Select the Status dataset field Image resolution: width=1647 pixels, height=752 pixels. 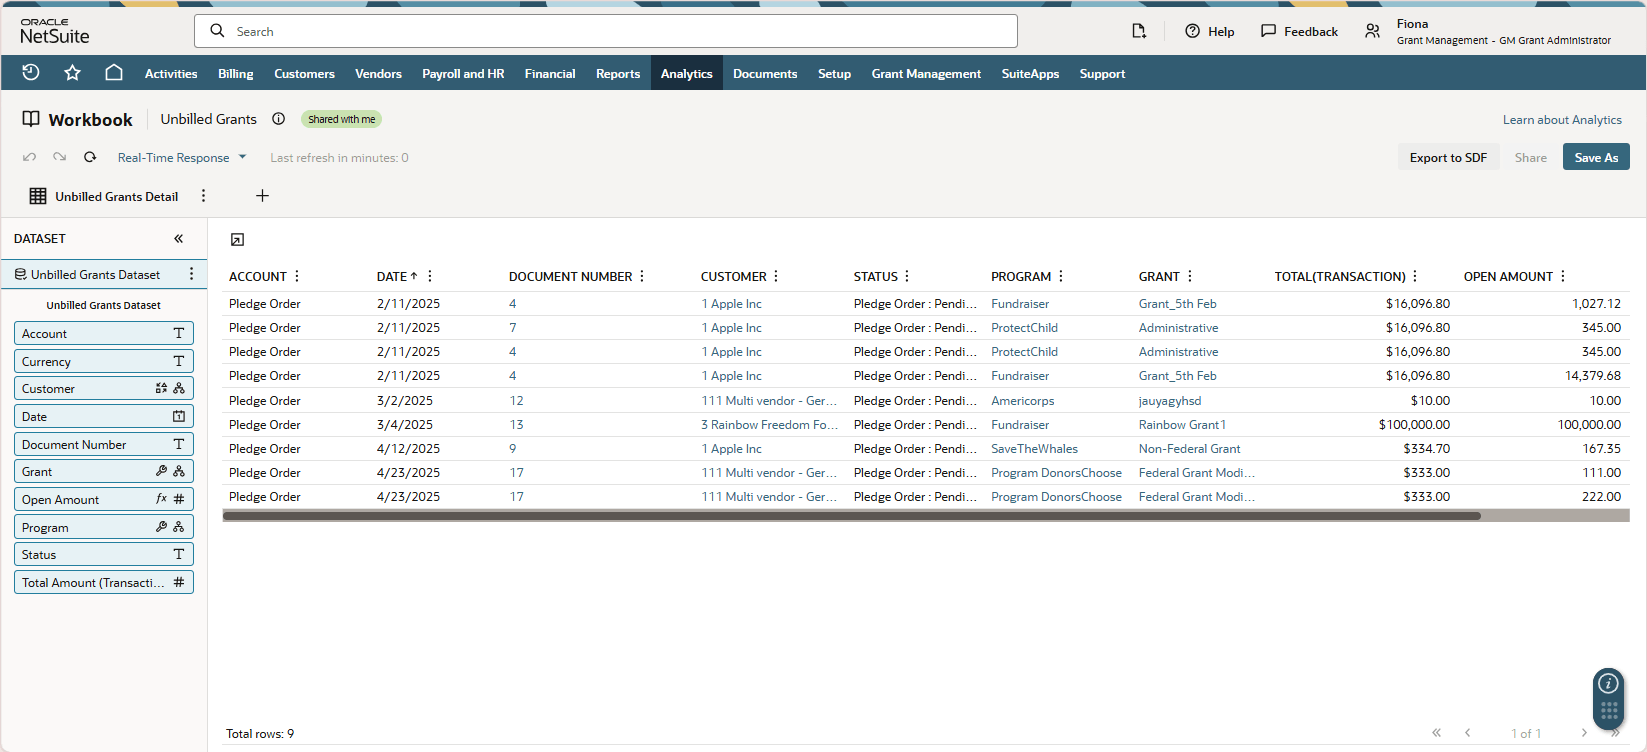point(104,554)
